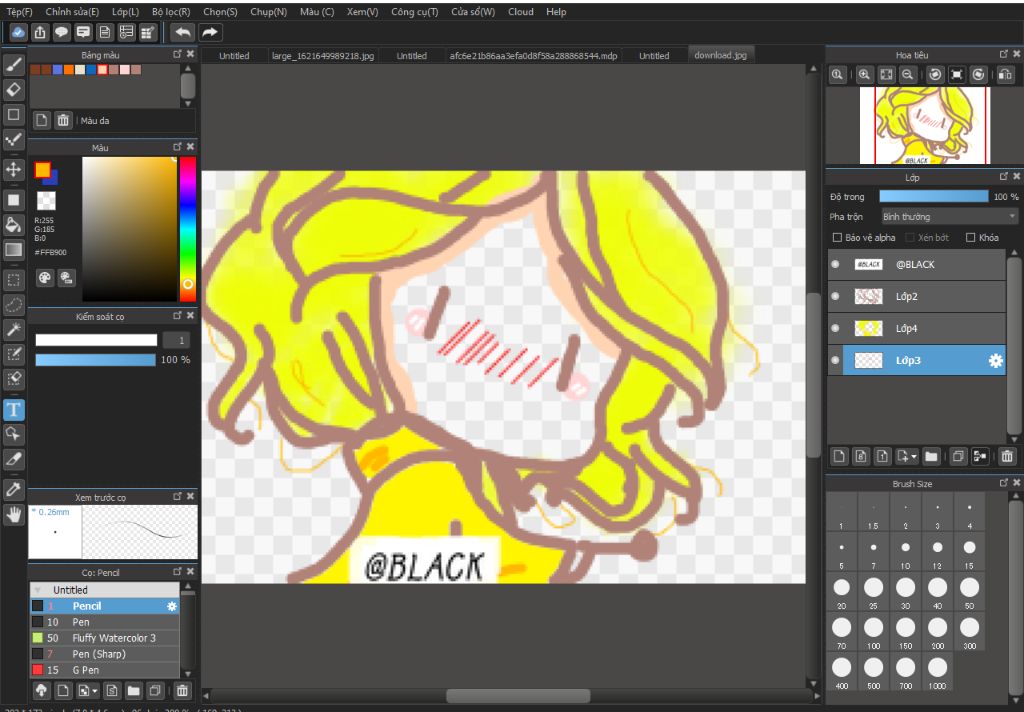Rotate view left in the navigator panel
The image size is (1024, 712).
click(x=935, y=74)
